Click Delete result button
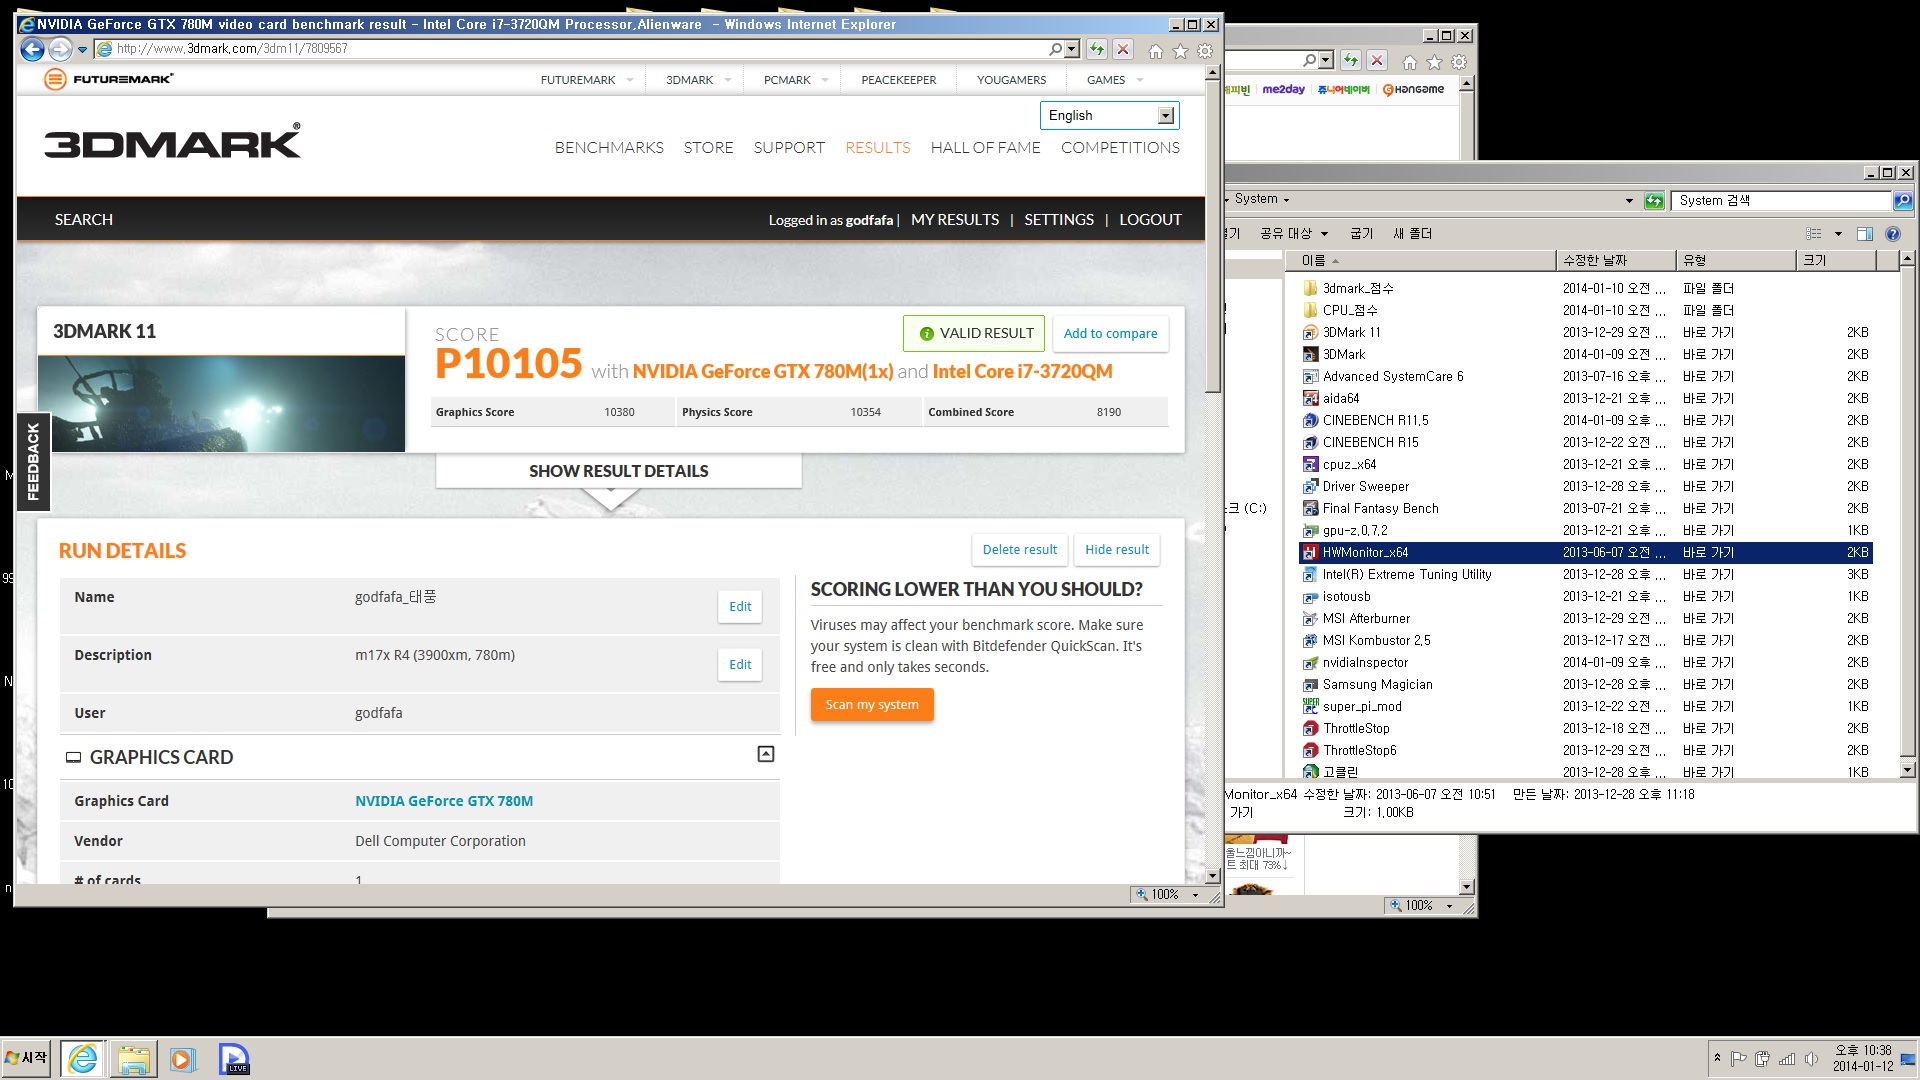 [1019, 550]
